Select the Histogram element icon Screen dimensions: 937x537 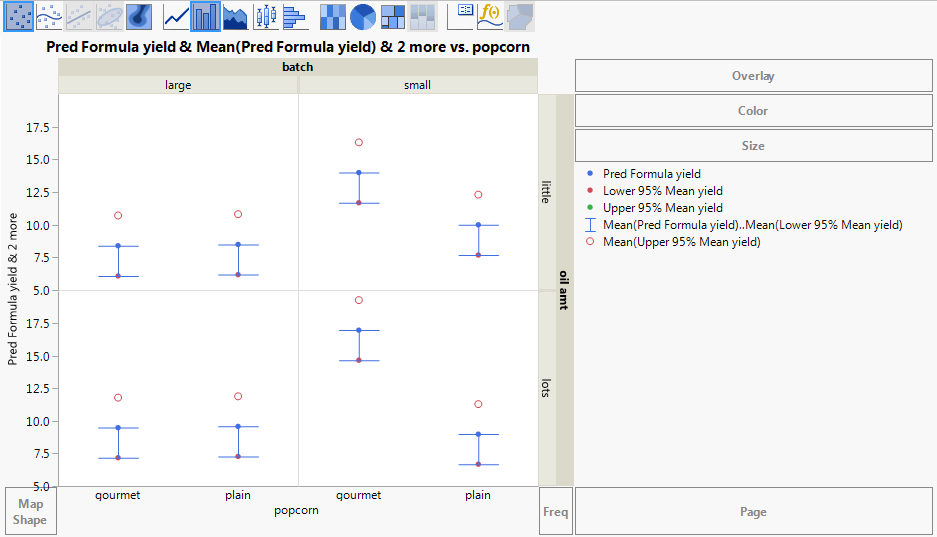tap(295, 16)
